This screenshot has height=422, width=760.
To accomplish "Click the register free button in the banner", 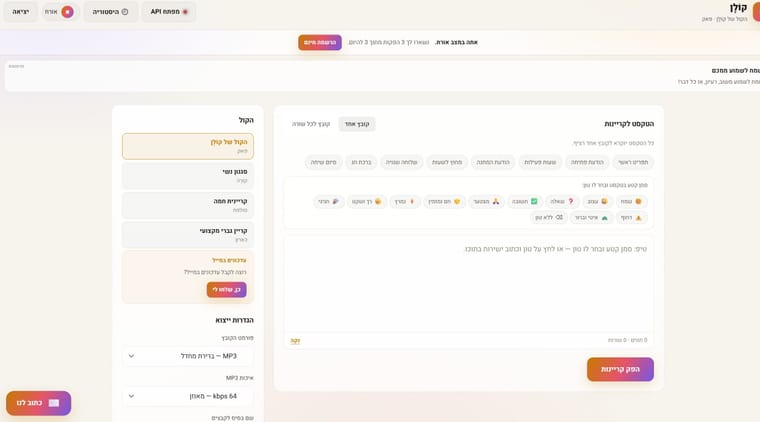I will tap(320, 43).
